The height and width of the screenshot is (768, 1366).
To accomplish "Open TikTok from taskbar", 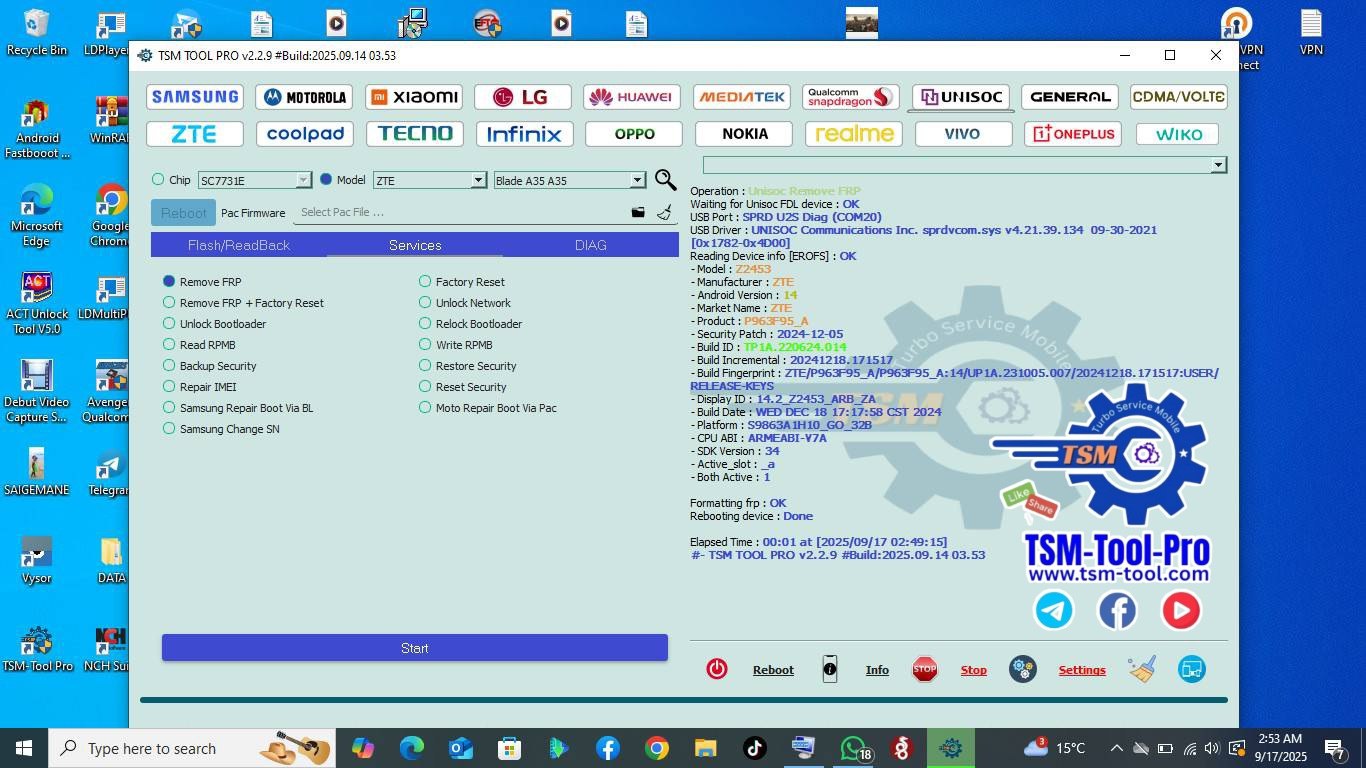I will (755, 748).
